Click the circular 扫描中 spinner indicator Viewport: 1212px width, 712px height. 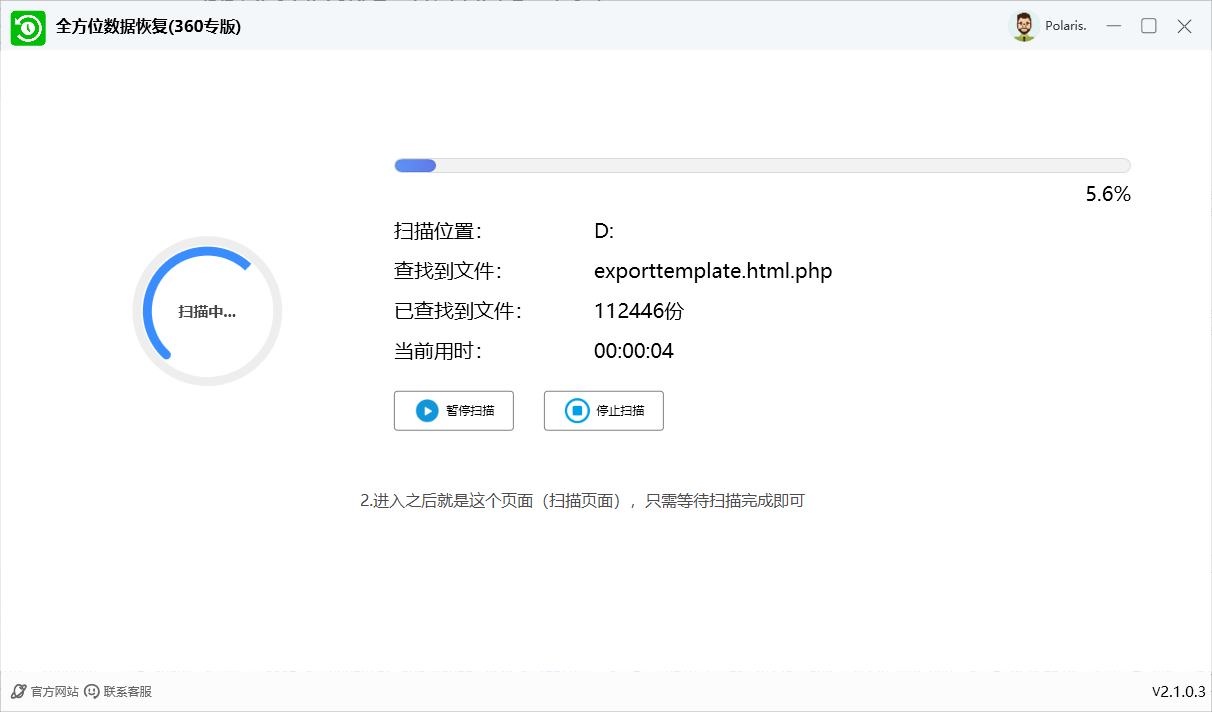click(207, 311)
